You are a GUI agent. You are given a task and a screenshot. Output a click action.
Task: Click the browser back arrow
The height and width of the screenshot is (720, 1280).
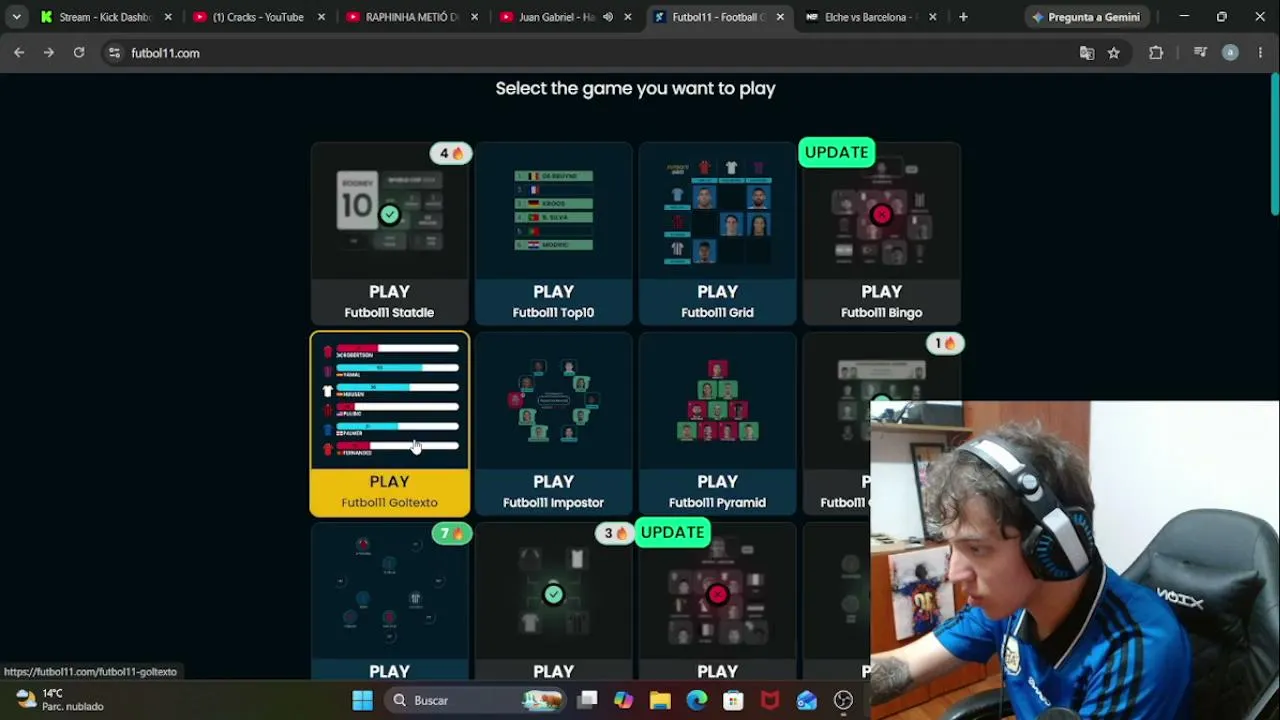19,53
